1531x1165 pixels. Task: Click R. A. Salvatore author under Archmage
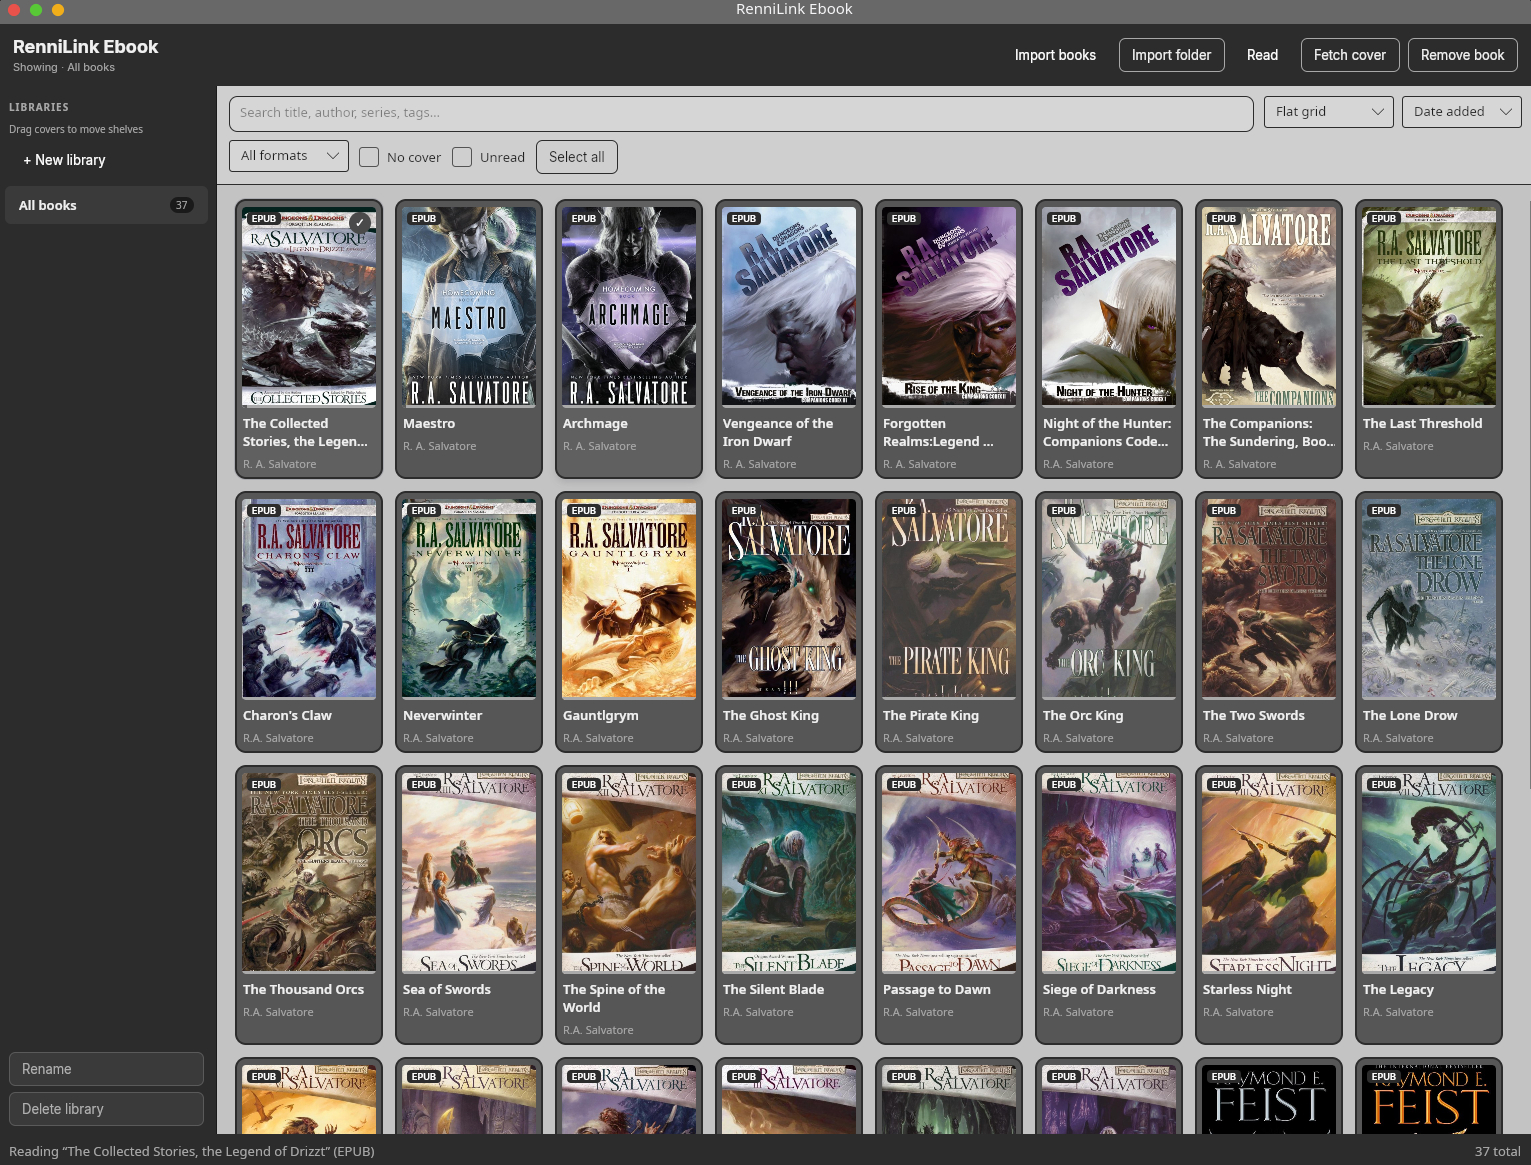click(x=599, y=446)
